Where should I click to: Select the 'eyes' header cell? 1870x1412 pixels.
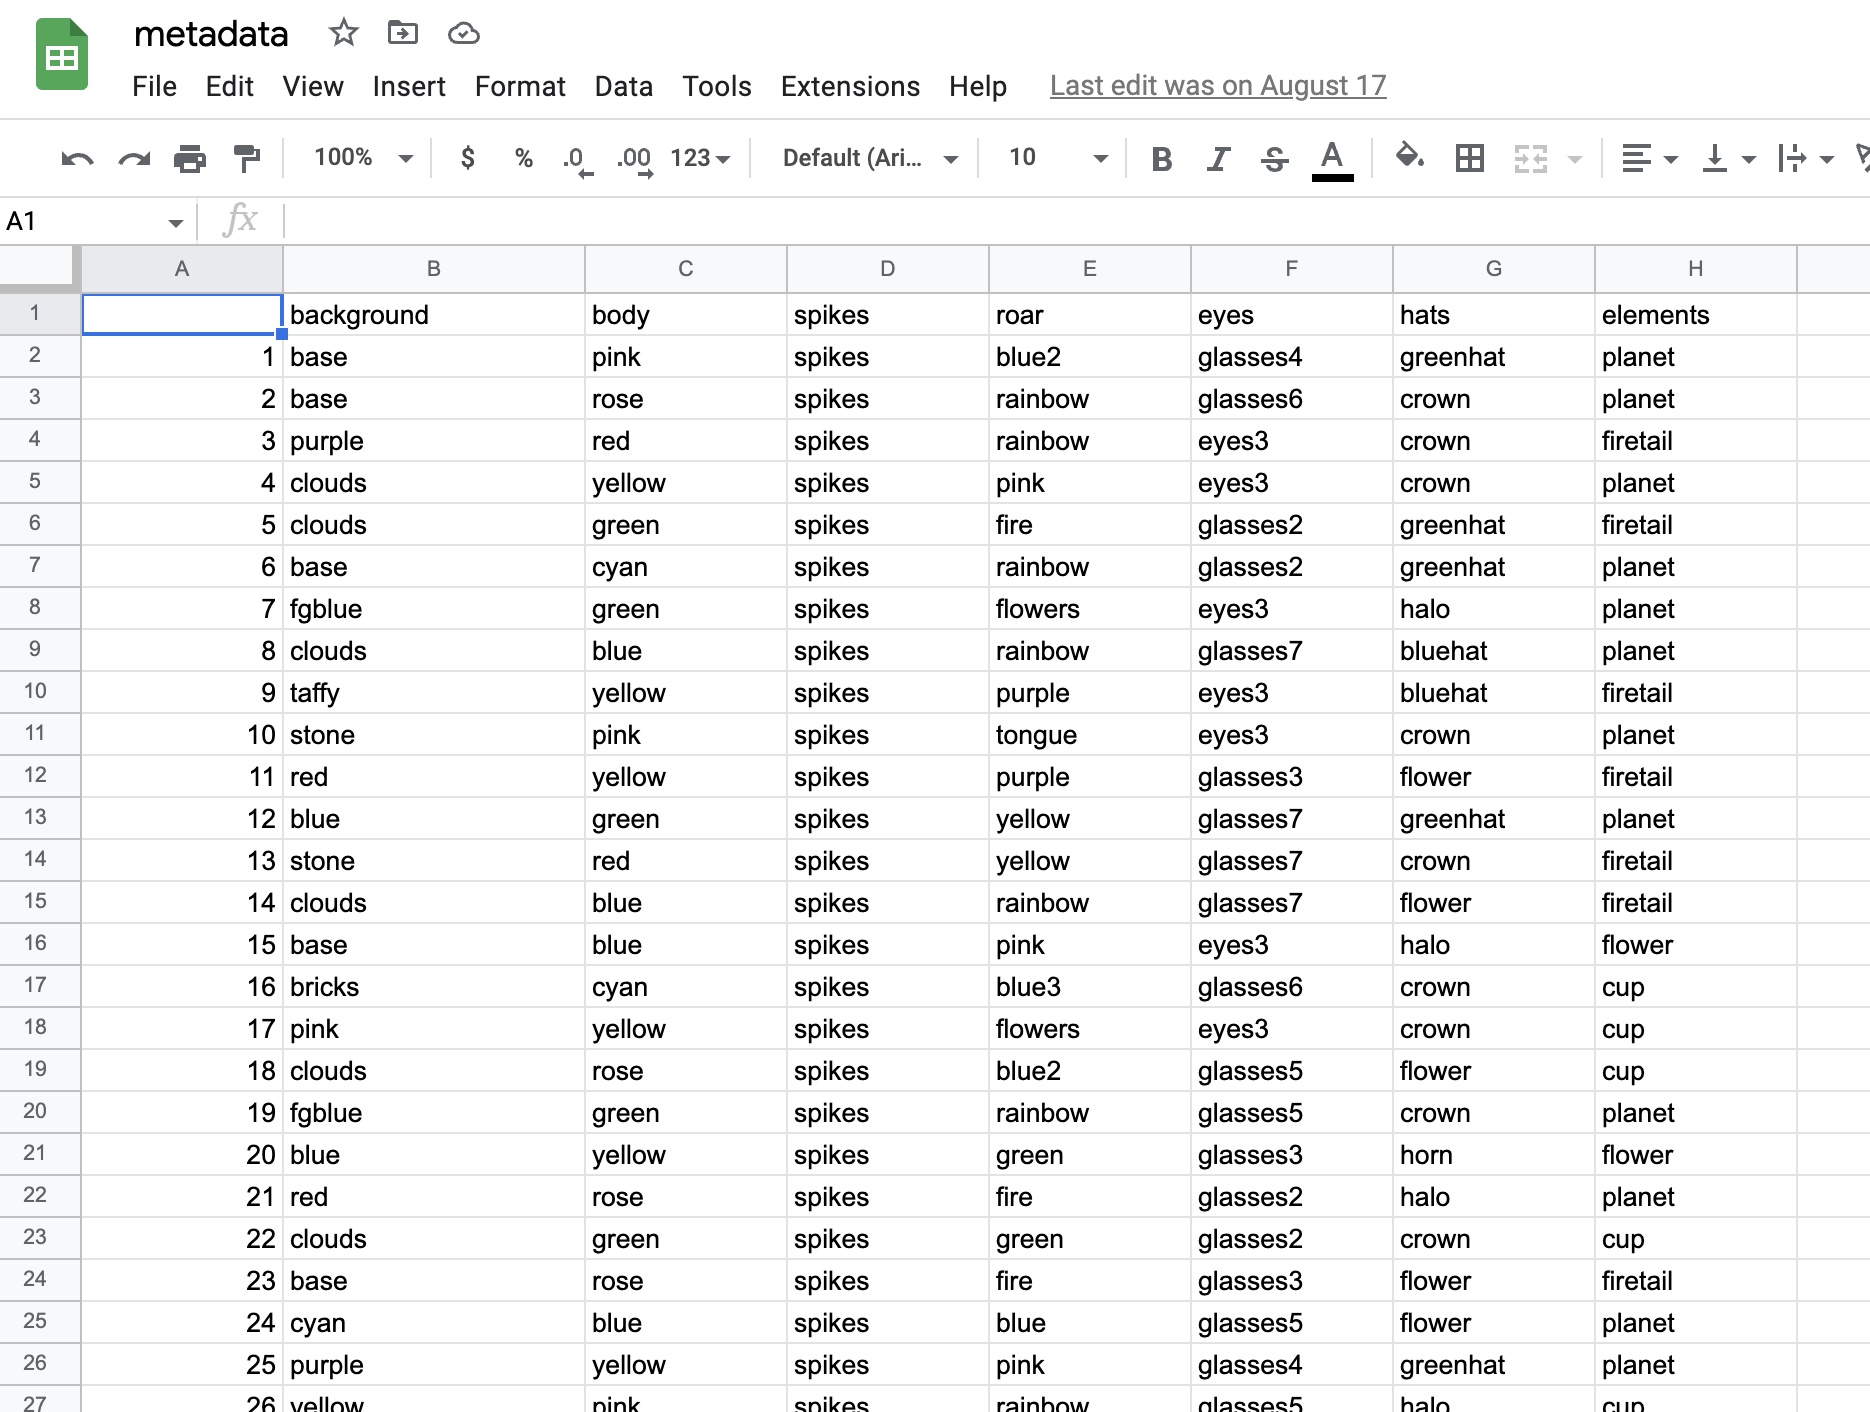point(1292,314)
